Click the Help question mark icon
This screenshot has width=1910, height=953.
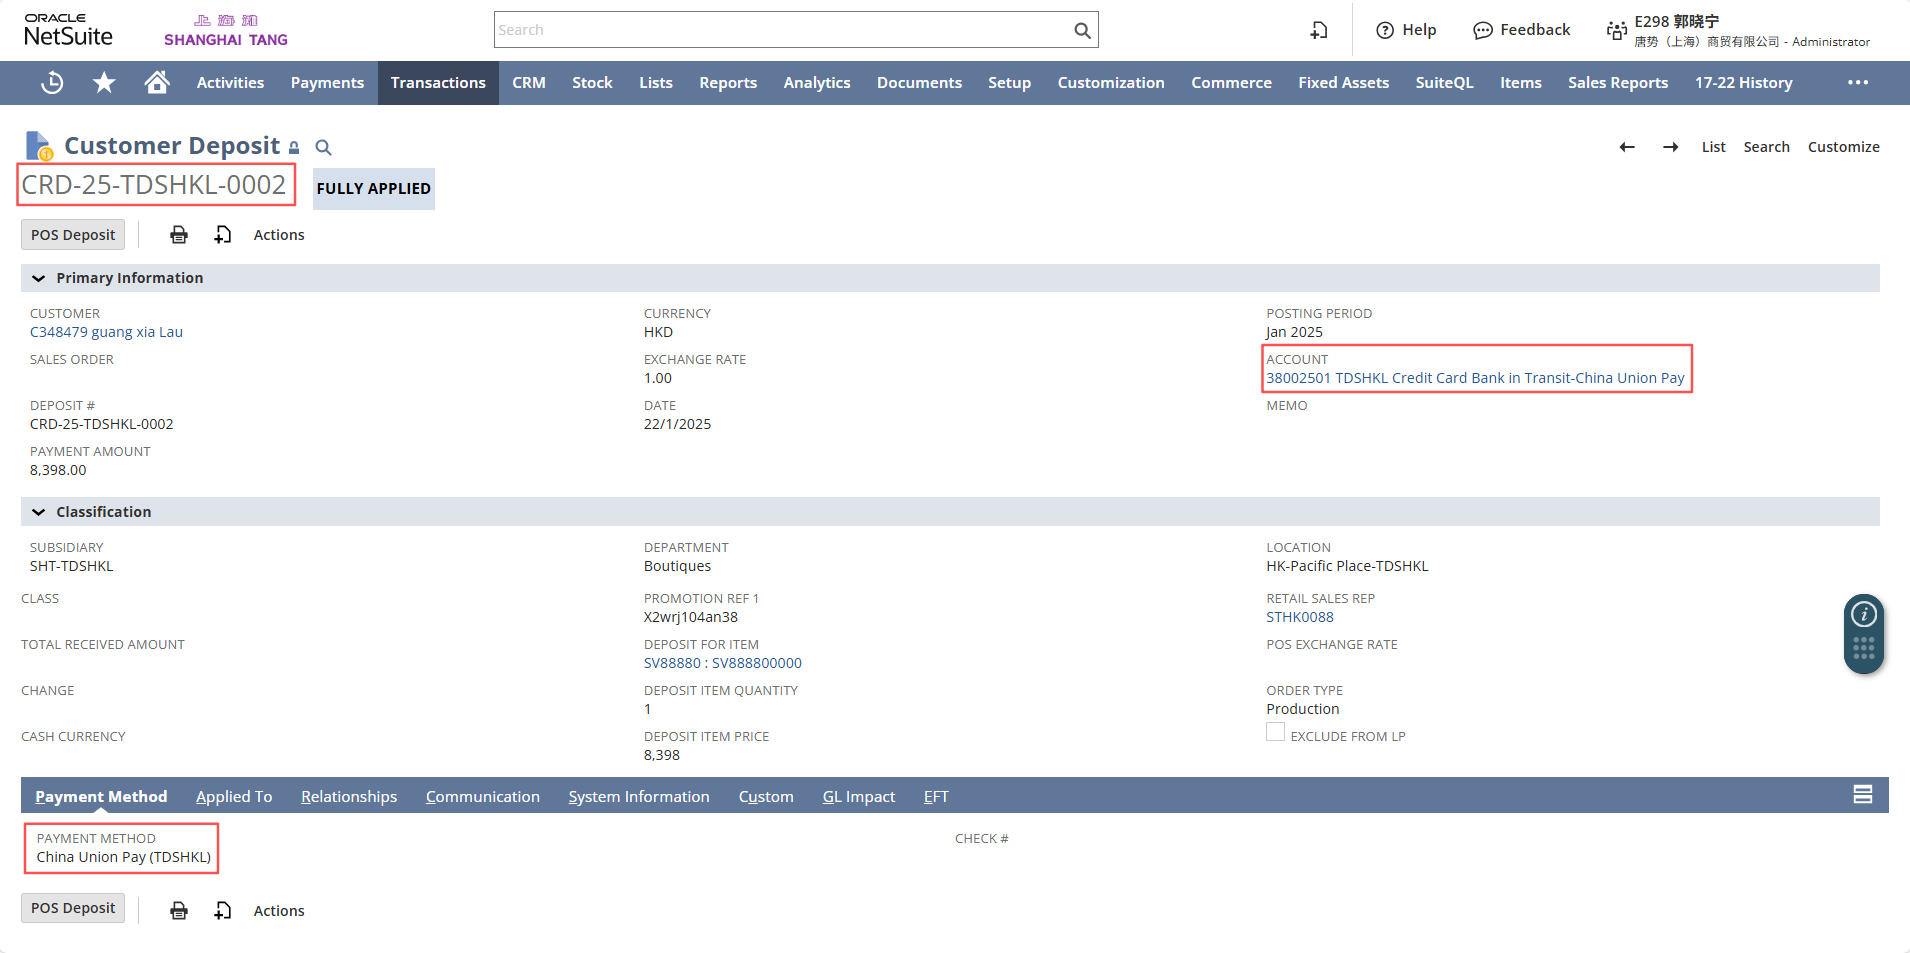(1385, 30)
